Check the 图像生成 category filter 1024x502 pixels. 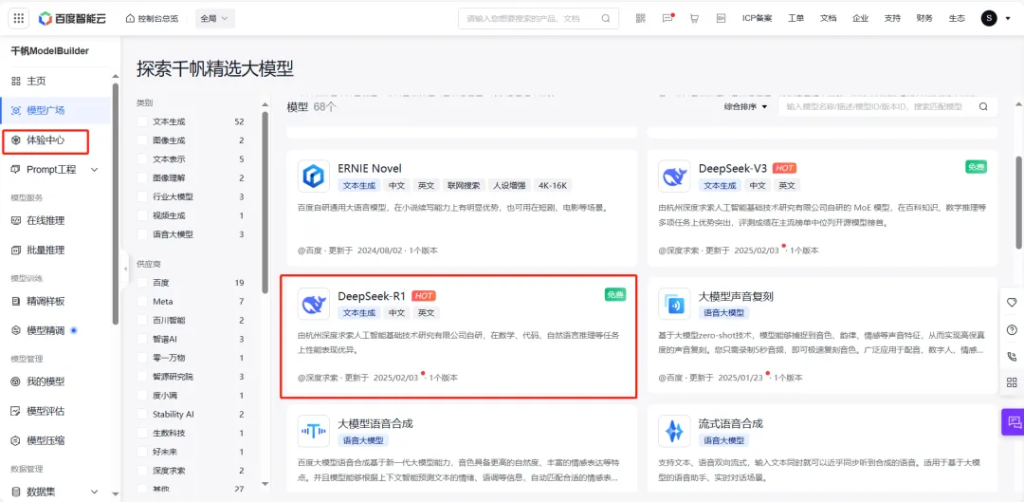click(142, 140)
